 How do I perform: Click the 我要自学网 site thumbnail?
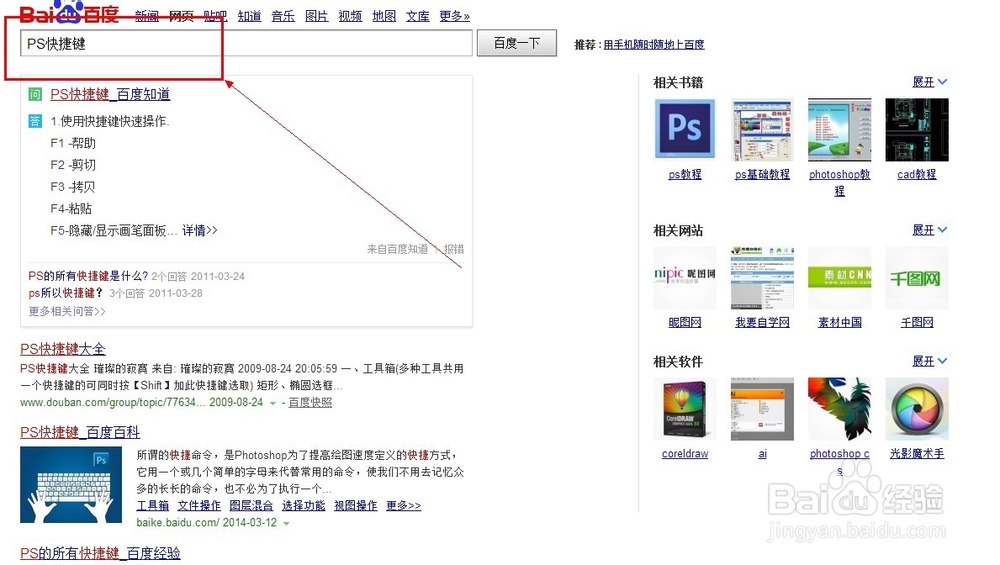(762, 278)
